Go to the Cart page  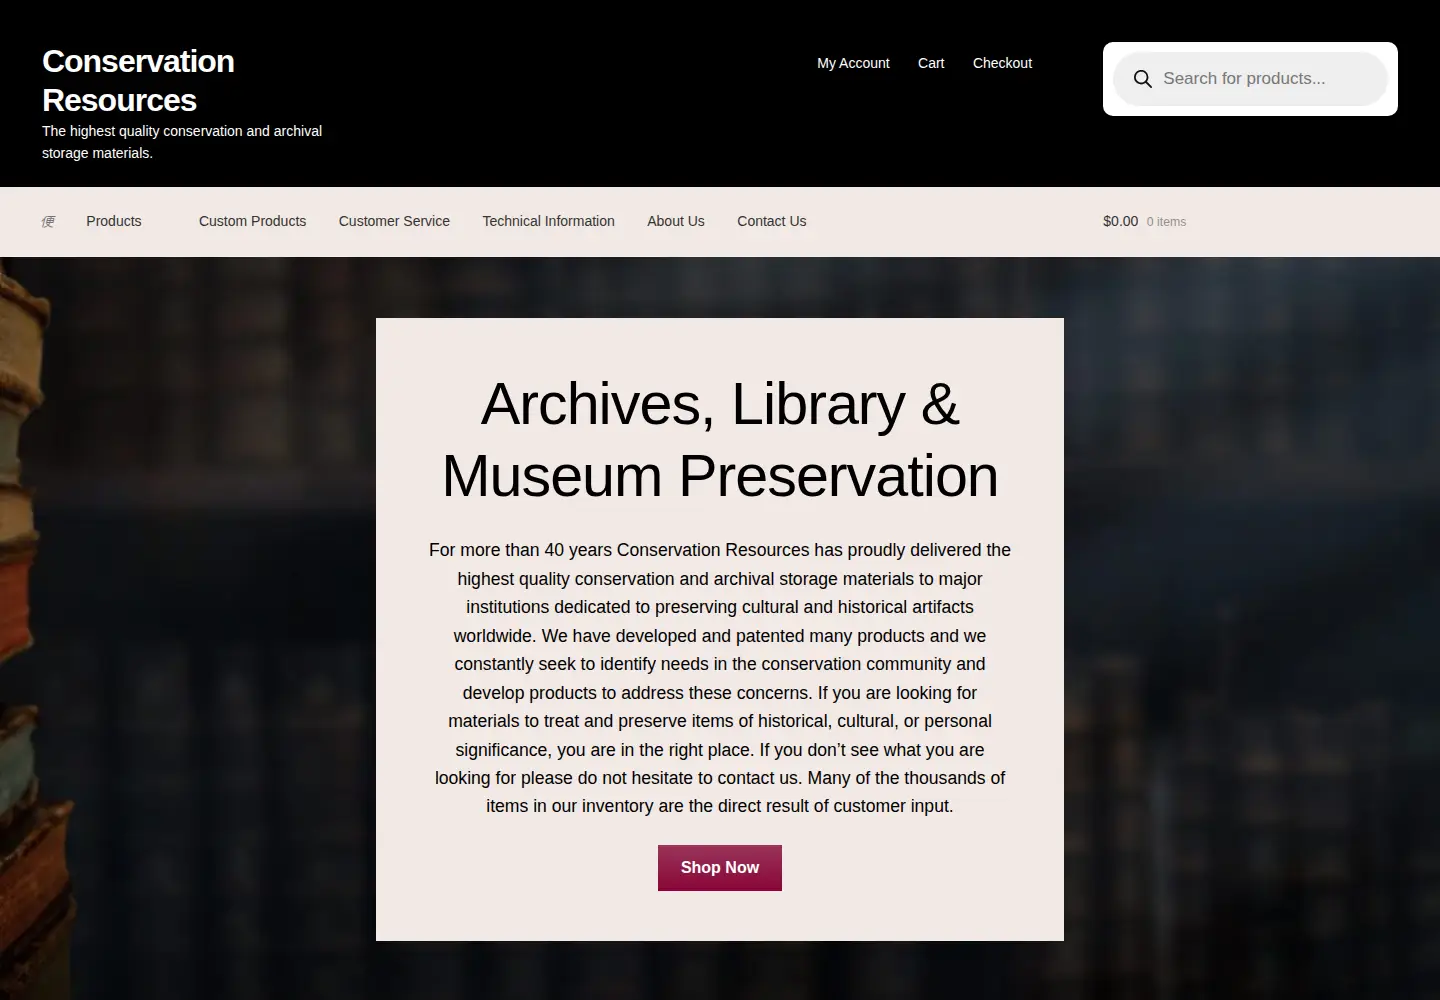[931, 63]
